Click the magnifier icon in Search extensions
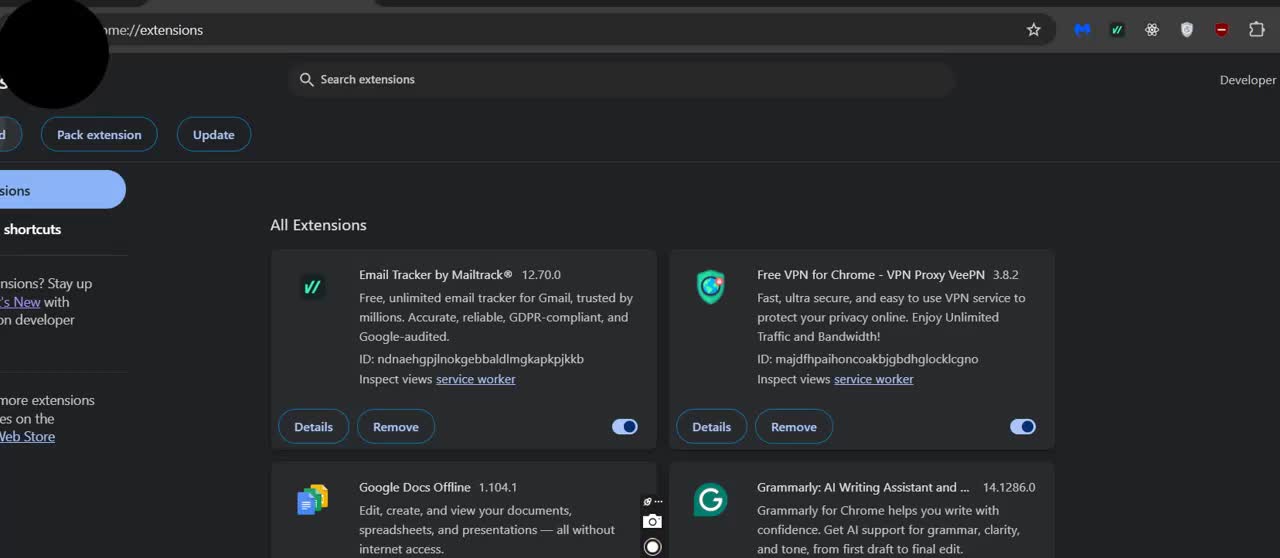1280x558 pixels. (306, 79)
